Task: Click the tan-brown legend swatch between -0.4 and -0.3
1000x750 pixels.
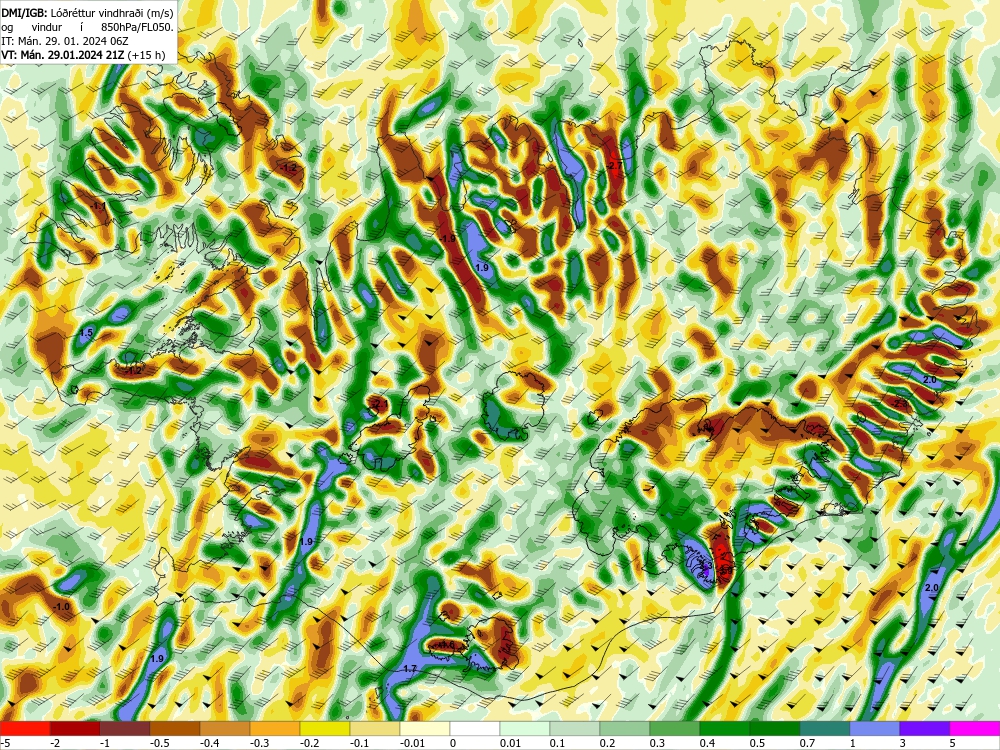Action: tap(225, 728)
